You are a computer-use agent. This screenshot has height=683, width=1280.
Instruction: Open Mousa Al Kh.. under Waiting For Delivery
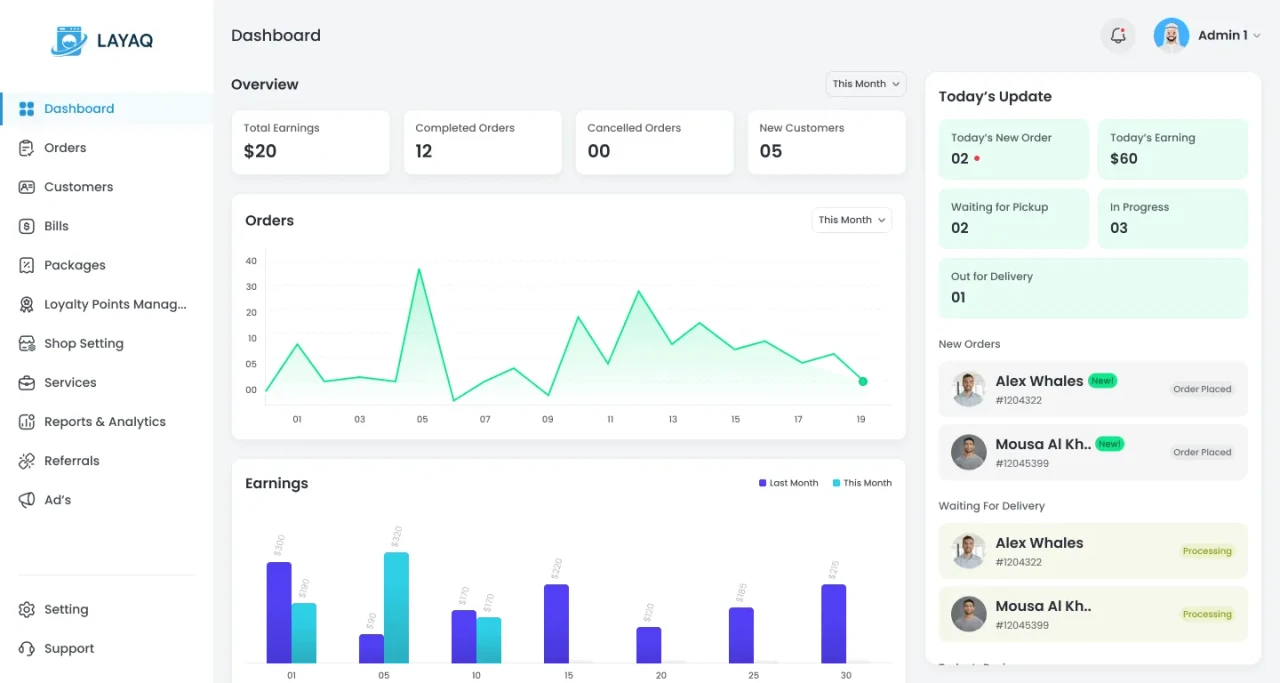(x=1093, y=614)
